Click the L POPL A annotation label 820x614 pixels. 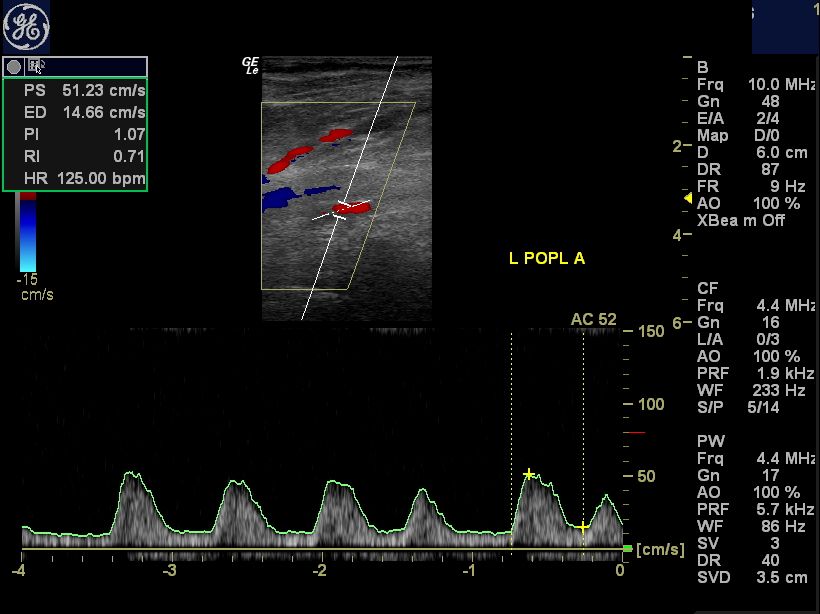[547, 258]
